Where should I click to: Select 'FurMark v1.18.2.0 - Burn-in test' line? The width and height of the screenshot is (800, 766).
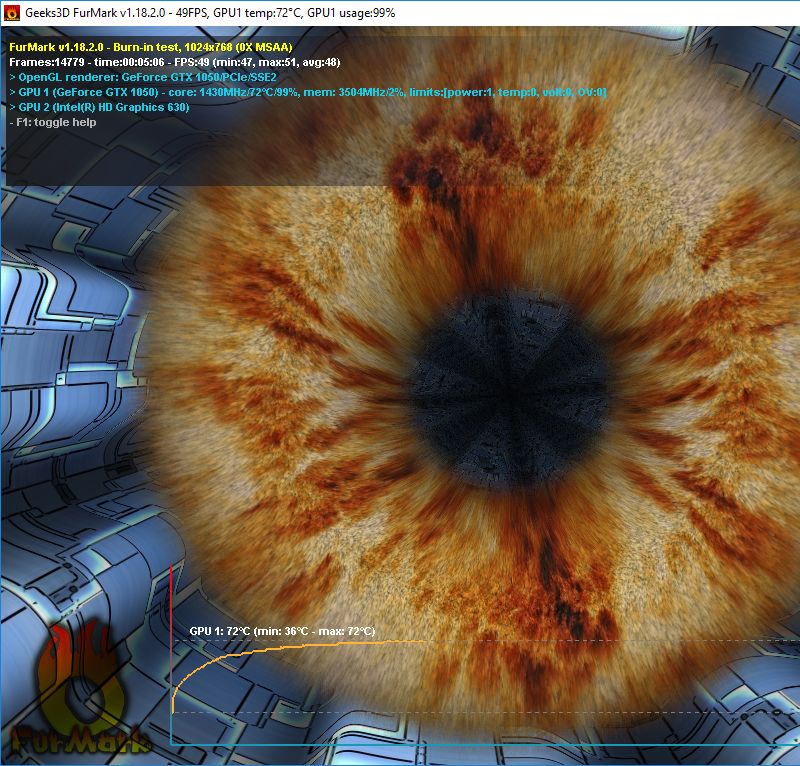(151, 47)
